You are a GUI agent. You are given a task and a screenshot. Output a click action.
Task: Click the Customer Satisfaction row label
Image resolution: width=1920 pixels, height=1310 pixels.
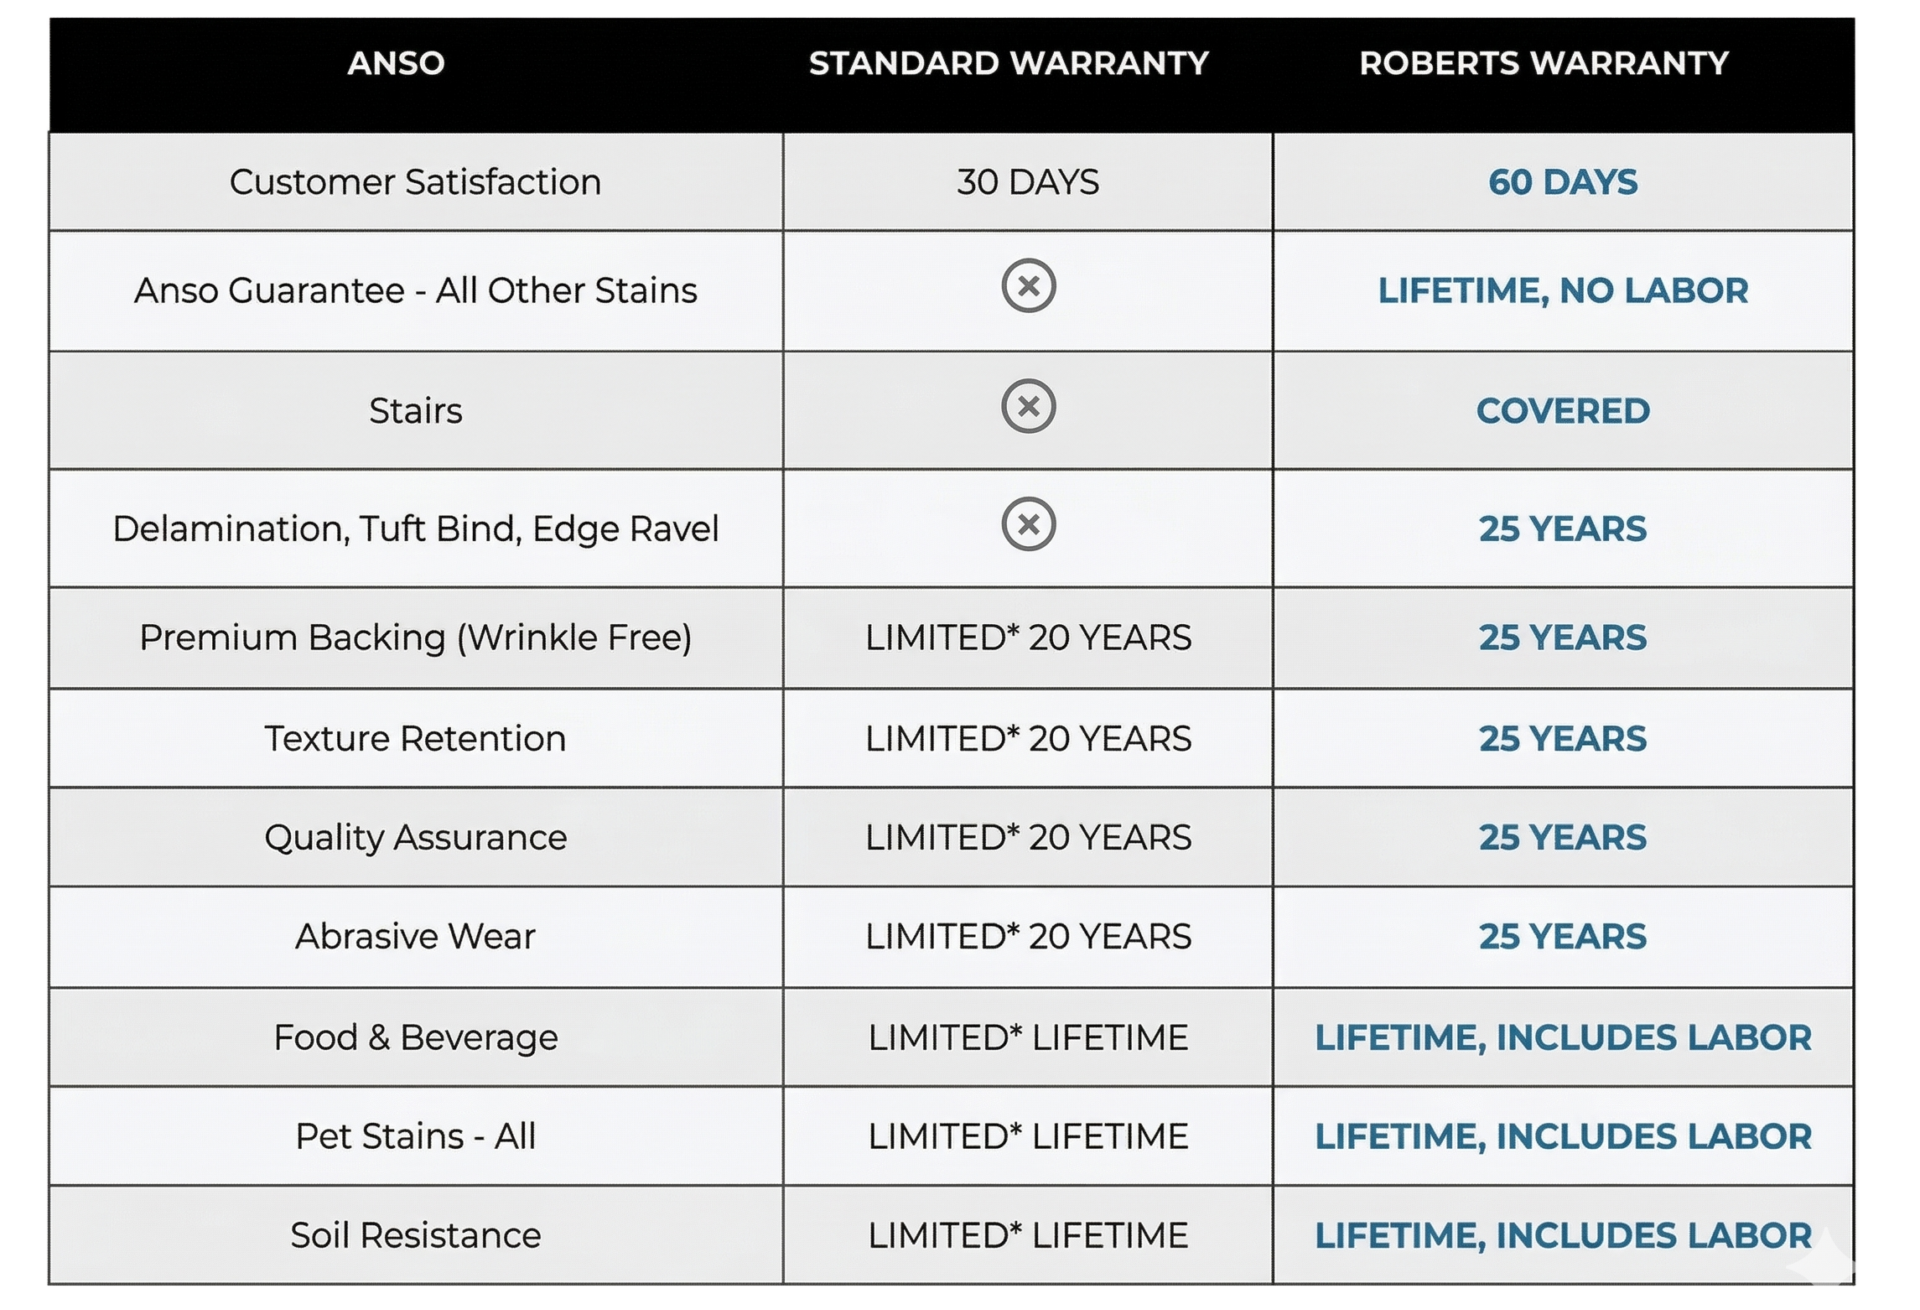point(415,182)
